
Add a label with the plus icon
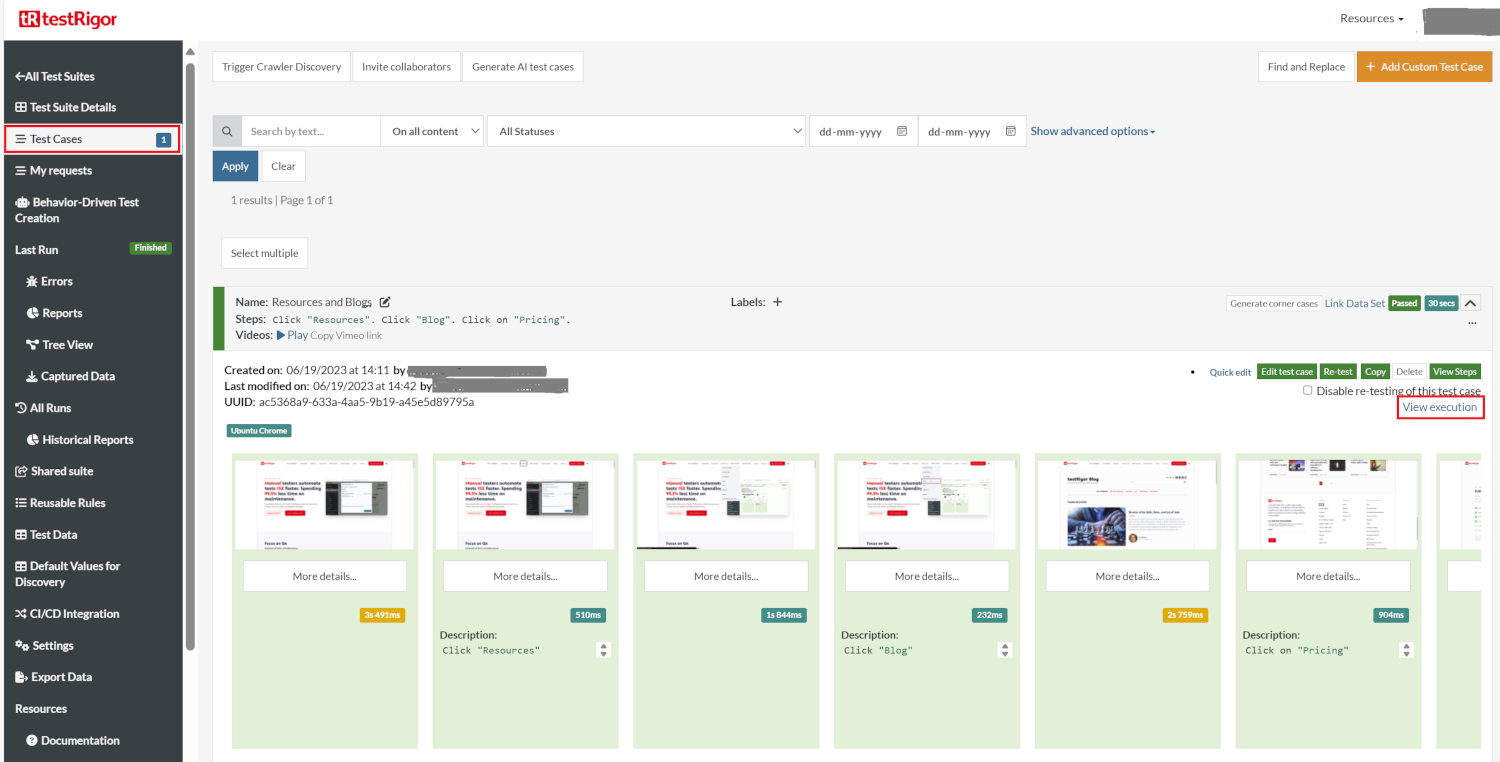(778, 302)
